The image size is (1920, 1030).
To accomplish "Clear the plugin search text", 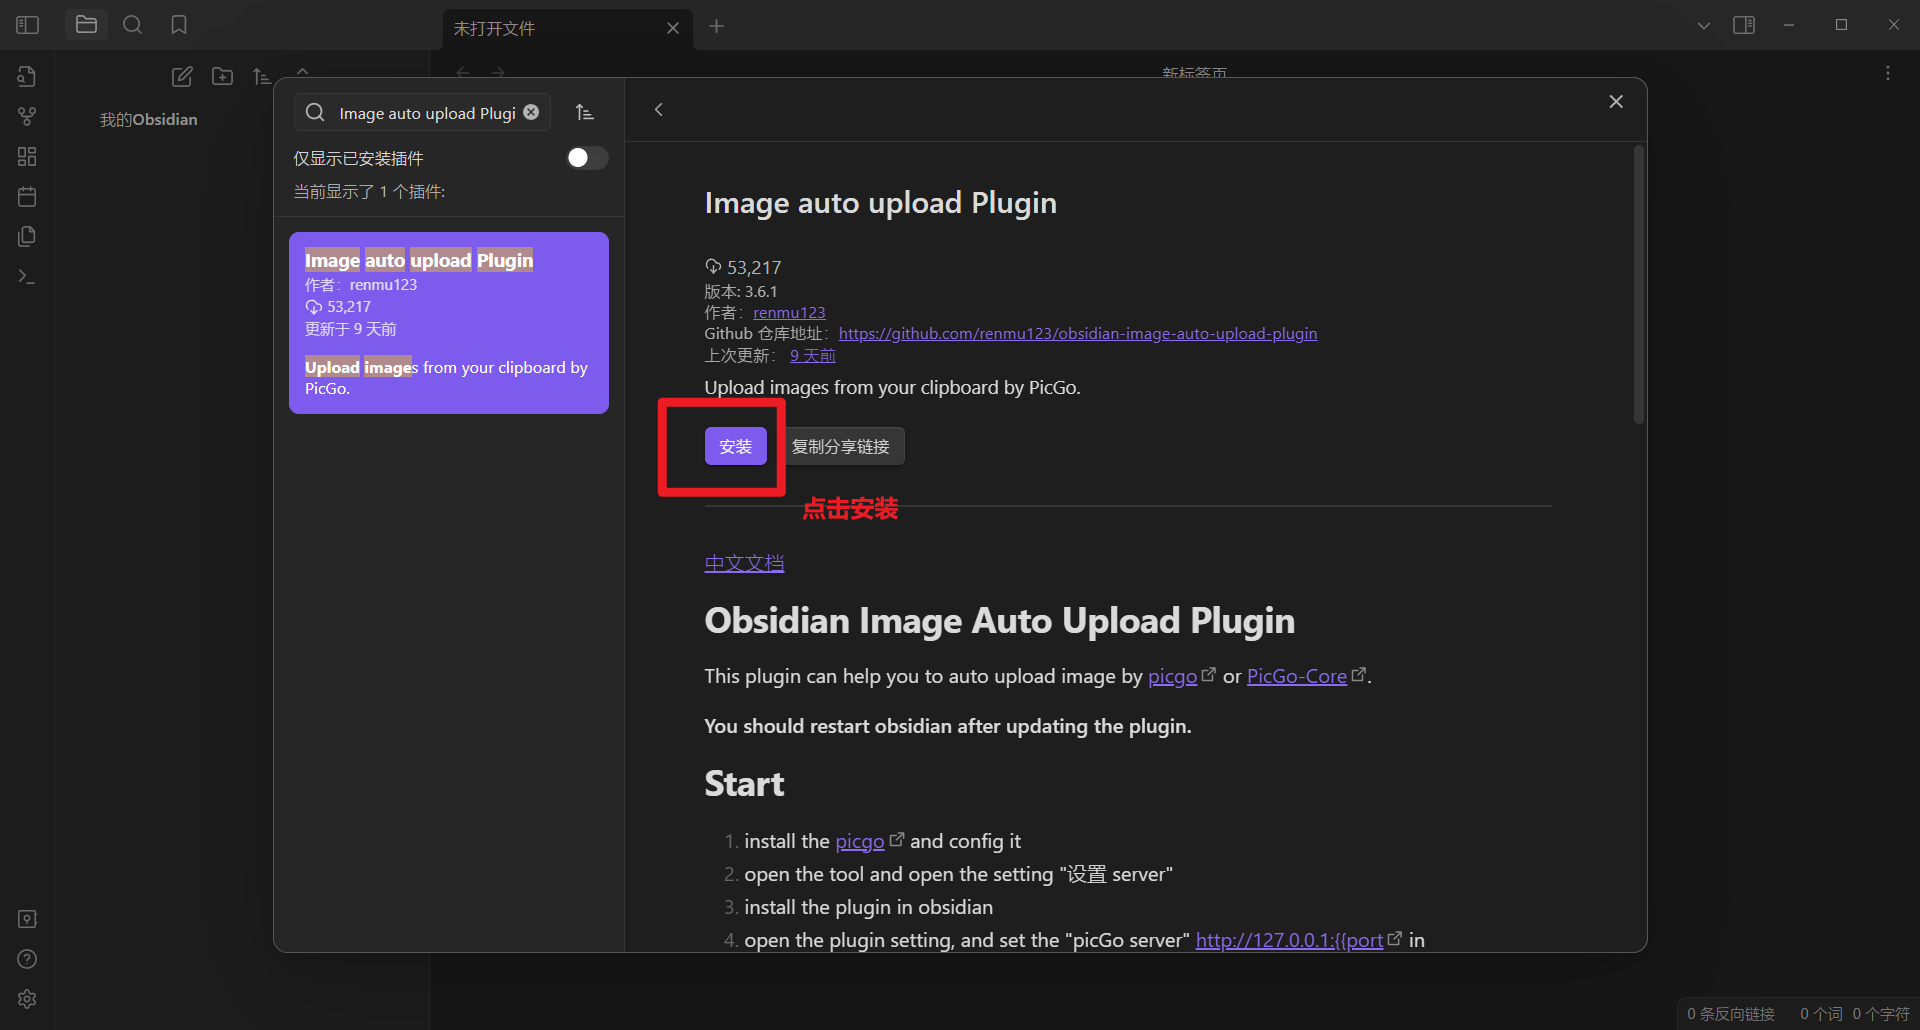I will [531, 113].
